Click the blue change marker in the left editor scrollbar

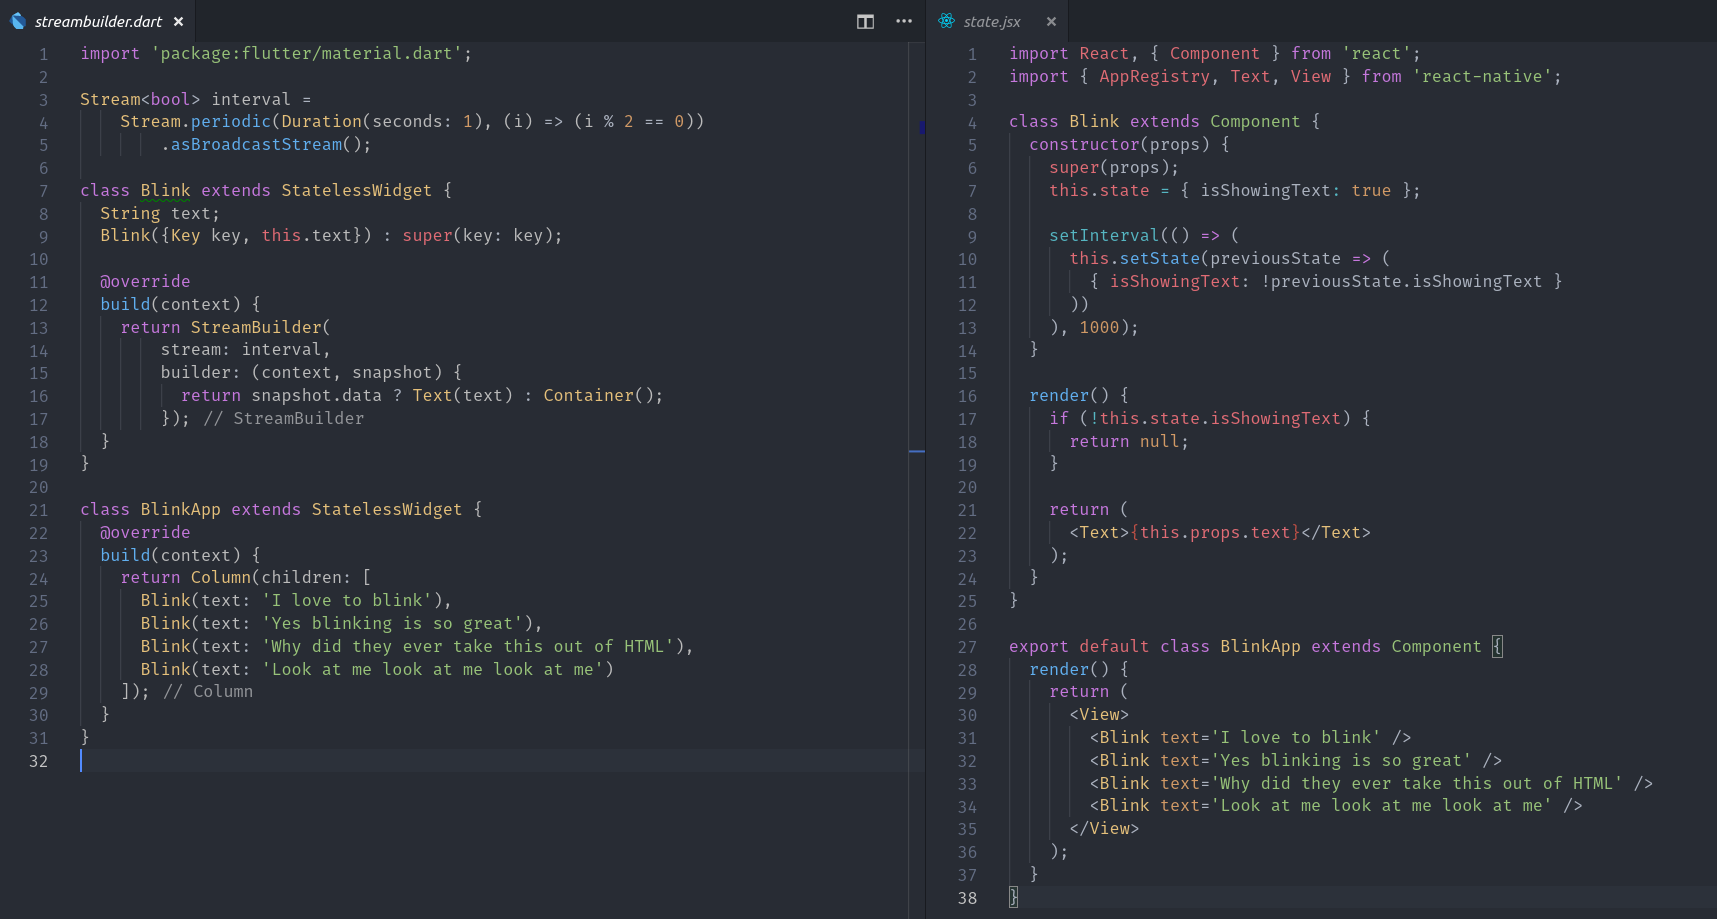click(x=921, y=128)
